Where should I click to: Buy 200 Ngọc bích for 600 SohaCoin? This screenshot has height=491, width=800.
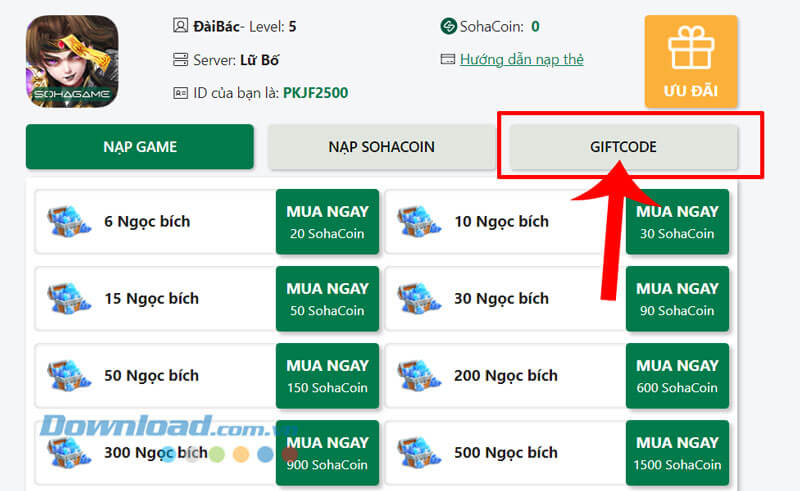coord(678,376)
